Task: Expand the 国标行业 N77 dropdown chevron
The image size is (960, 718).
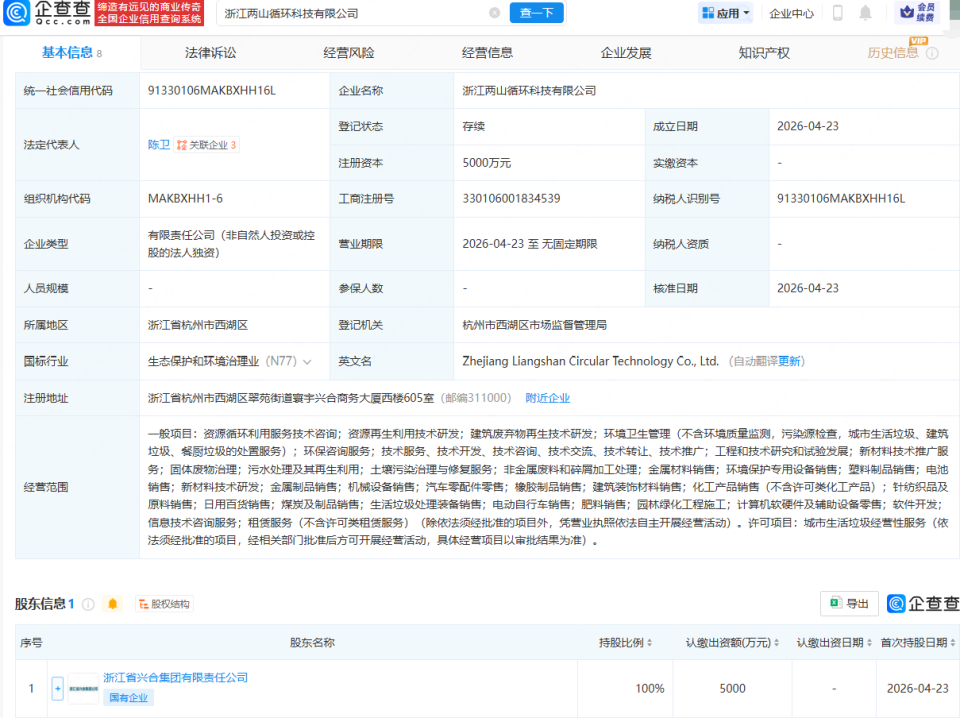Action: 307,362
